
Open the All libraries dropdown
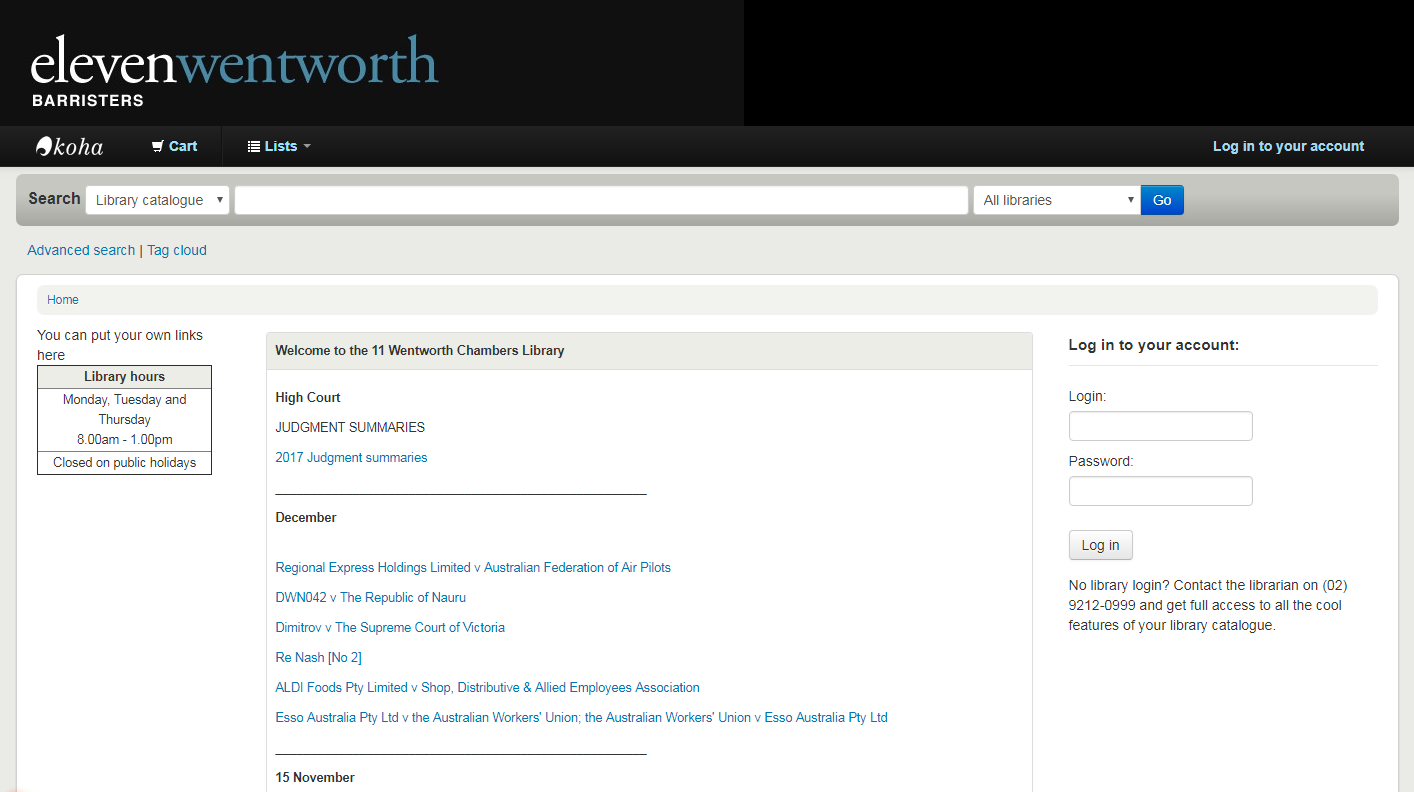click(1057, 200)
